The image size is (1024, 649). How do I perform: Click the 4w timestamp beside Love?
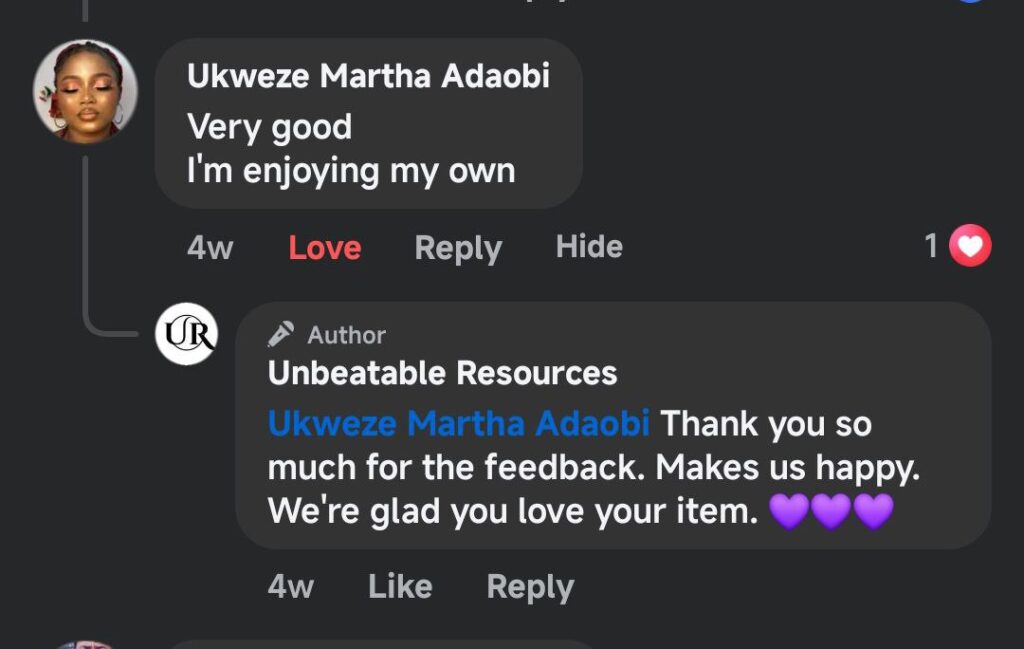(210, 248)
